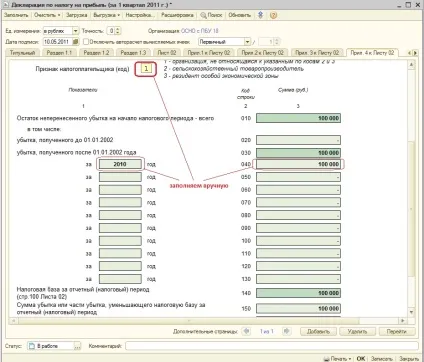
Task: Go to next additional page arrow
Action: (x=286, y=331)
